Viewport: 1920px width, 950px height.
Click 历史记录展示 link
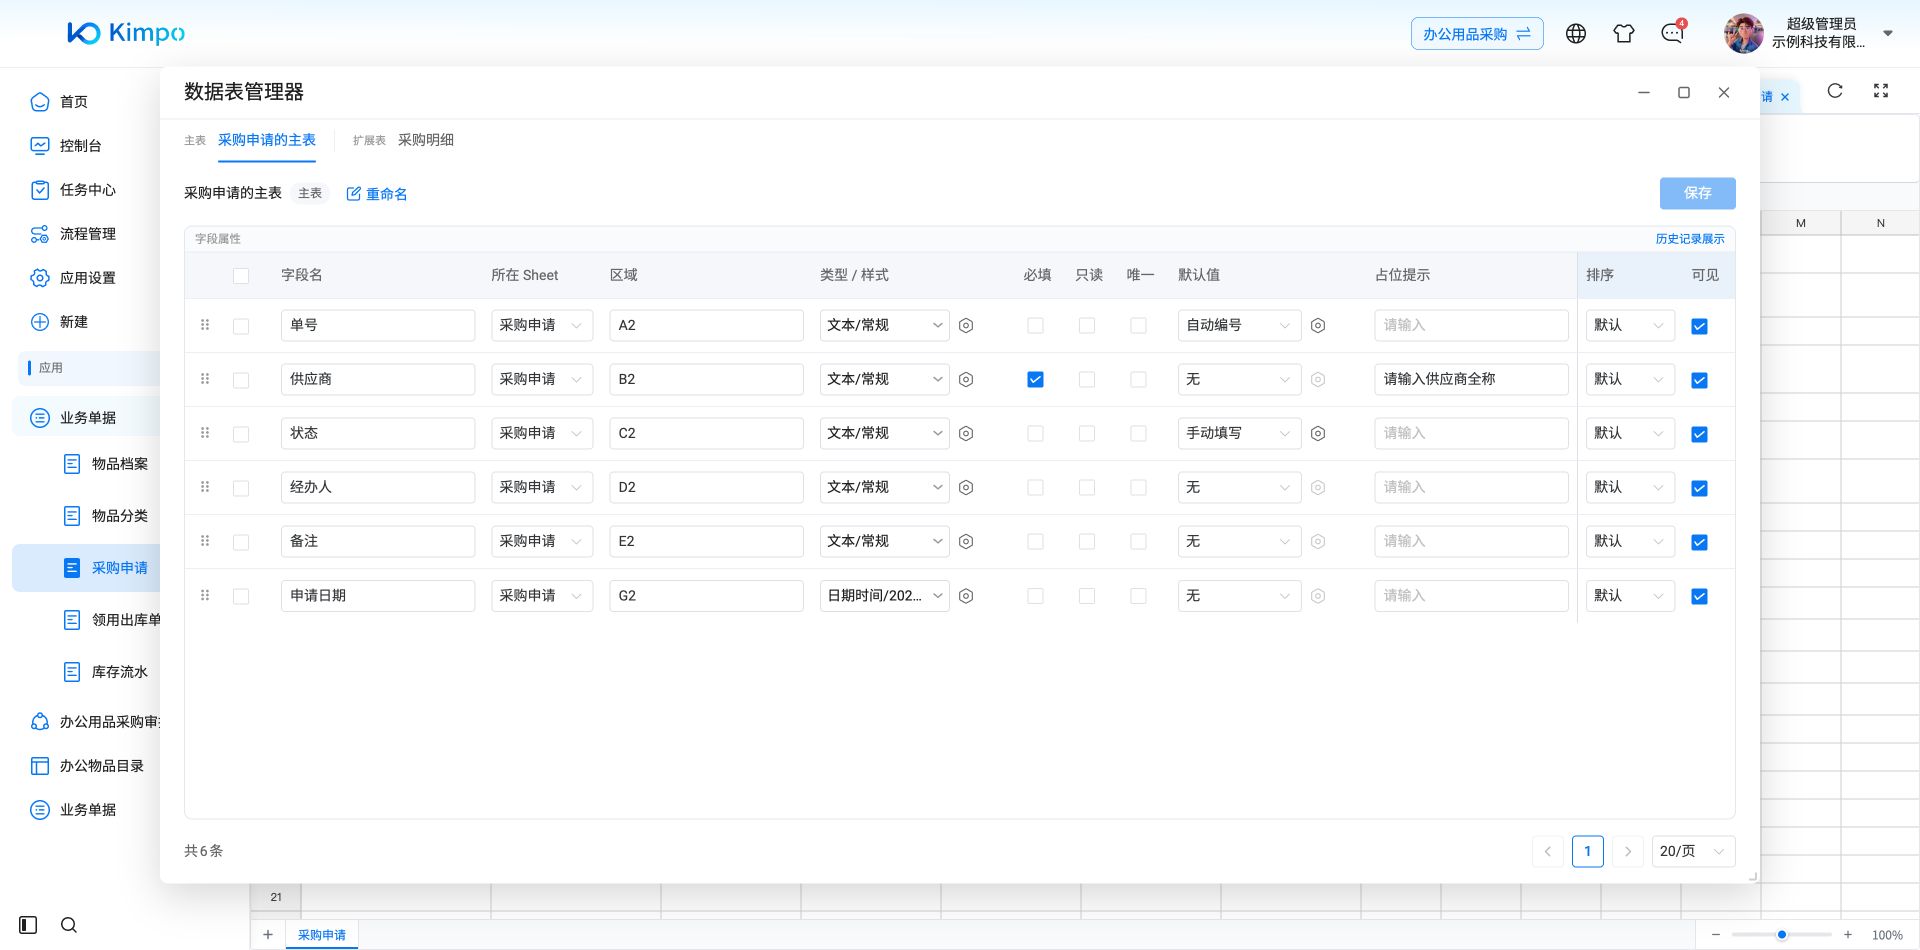point(1690,239)
